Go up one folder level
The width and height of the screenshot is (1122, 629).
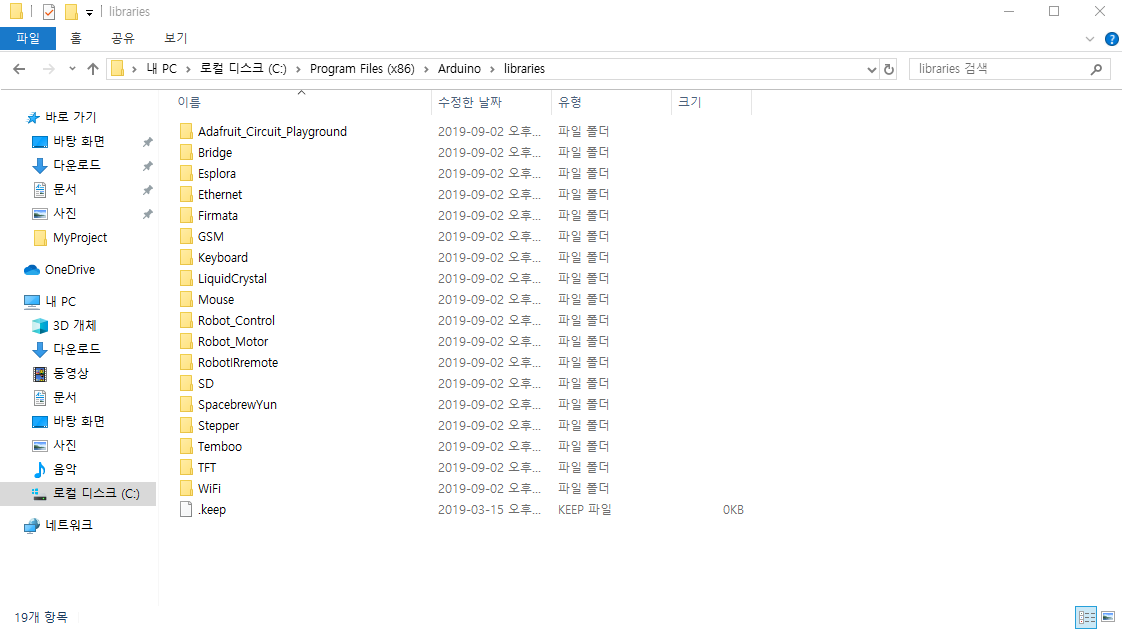(92, 69)
